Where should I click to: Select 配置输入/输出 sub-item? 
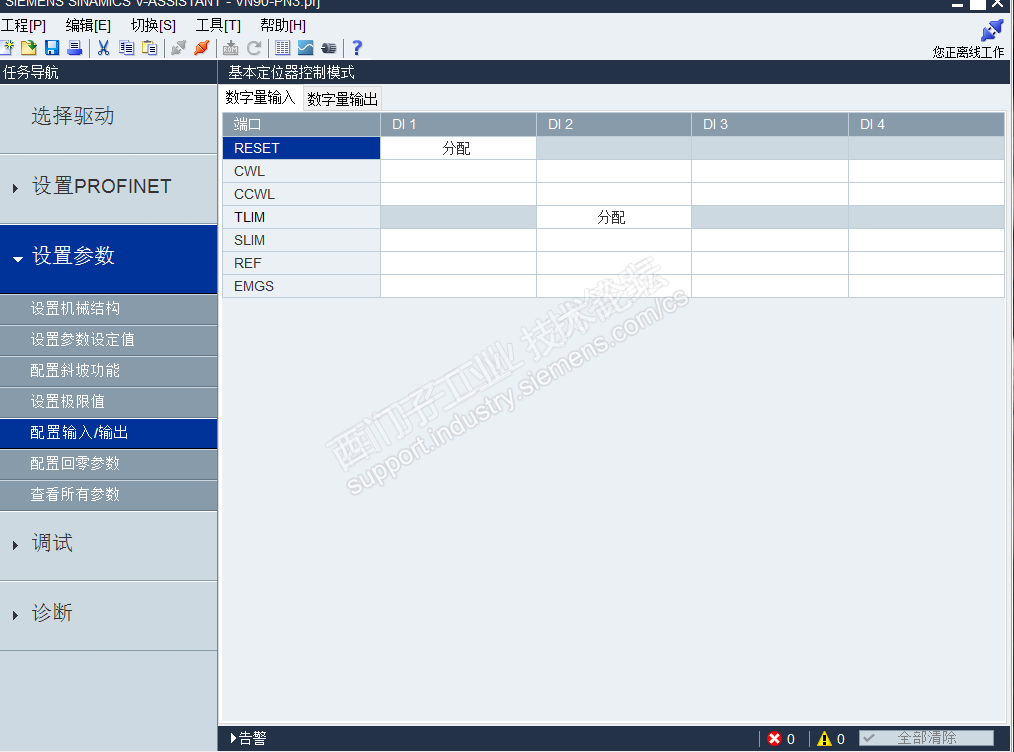[x=109, y=433]
